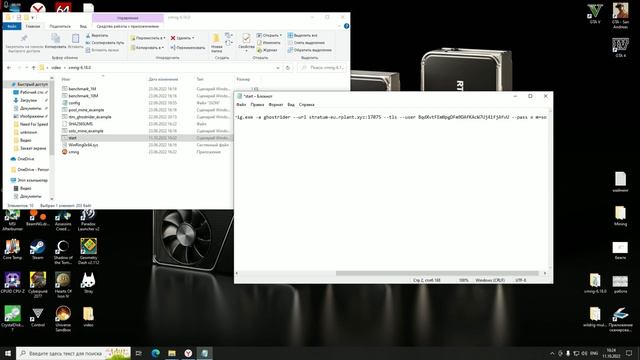The width and height of the screenshot is (640, 360).
Task: Select the xmrig application file
Action: pos(73,152)
